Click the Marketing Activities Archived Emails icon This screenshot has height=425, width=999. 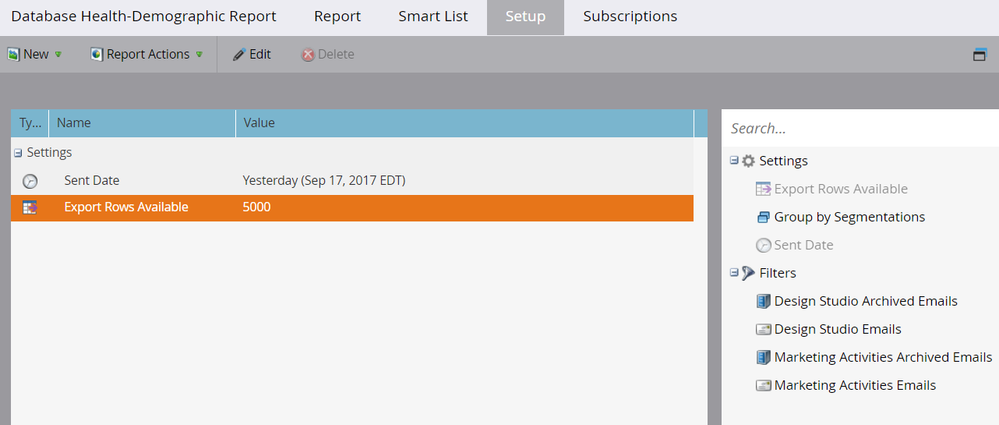coord(763,357)
